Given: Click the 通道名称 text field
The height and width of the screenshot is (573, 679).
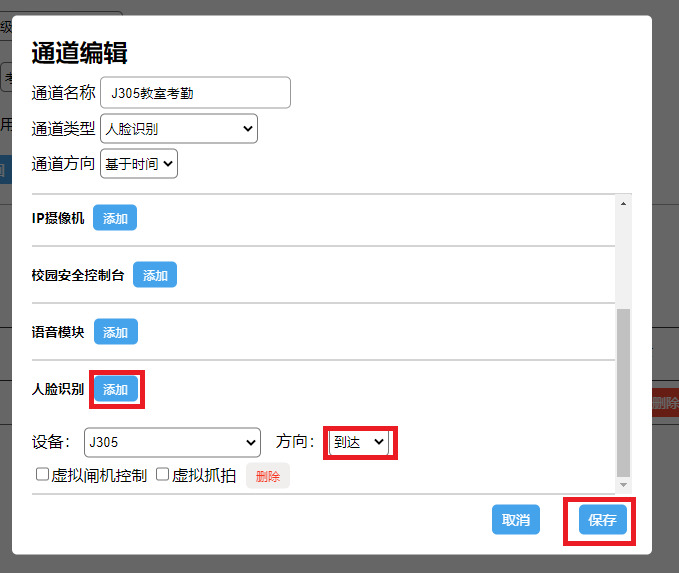Looking at the screenshot, I should pyautogui.click(x=195, y=93).
